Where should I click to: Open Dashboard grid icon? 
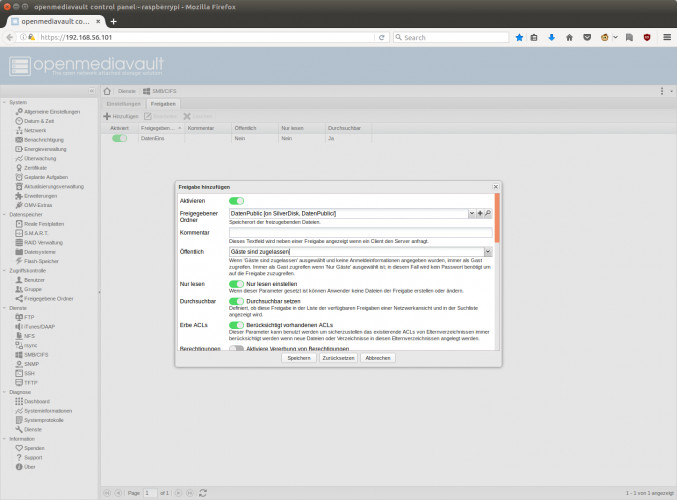tap(19, 402)
